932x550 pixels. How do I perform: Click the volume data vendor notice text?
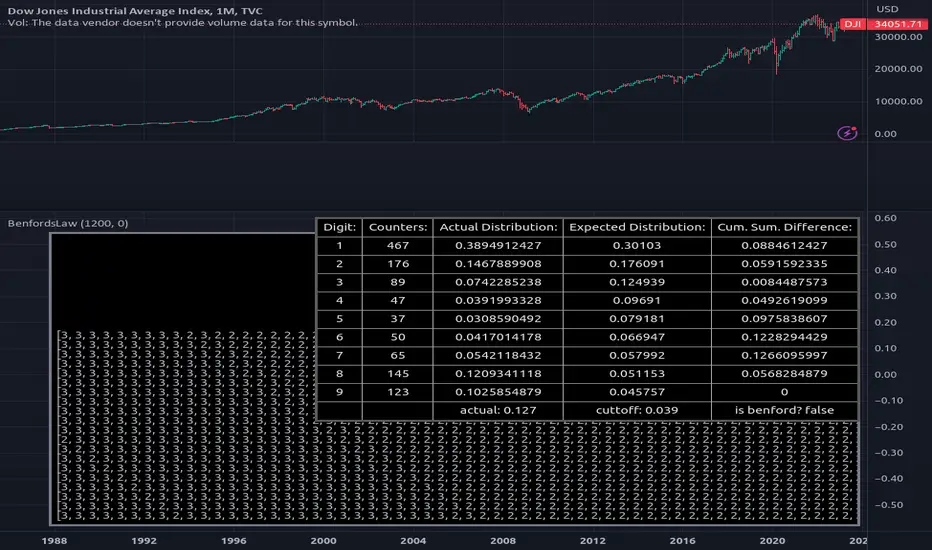(x=182, y=23)
